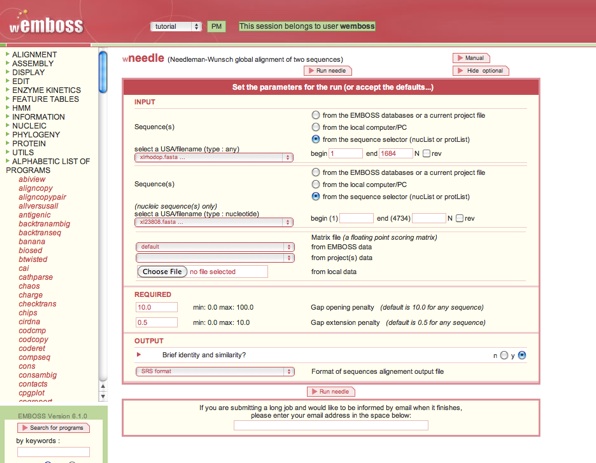Open the aligncopy program link
The image size is (596, 463).
coord(36,188)
